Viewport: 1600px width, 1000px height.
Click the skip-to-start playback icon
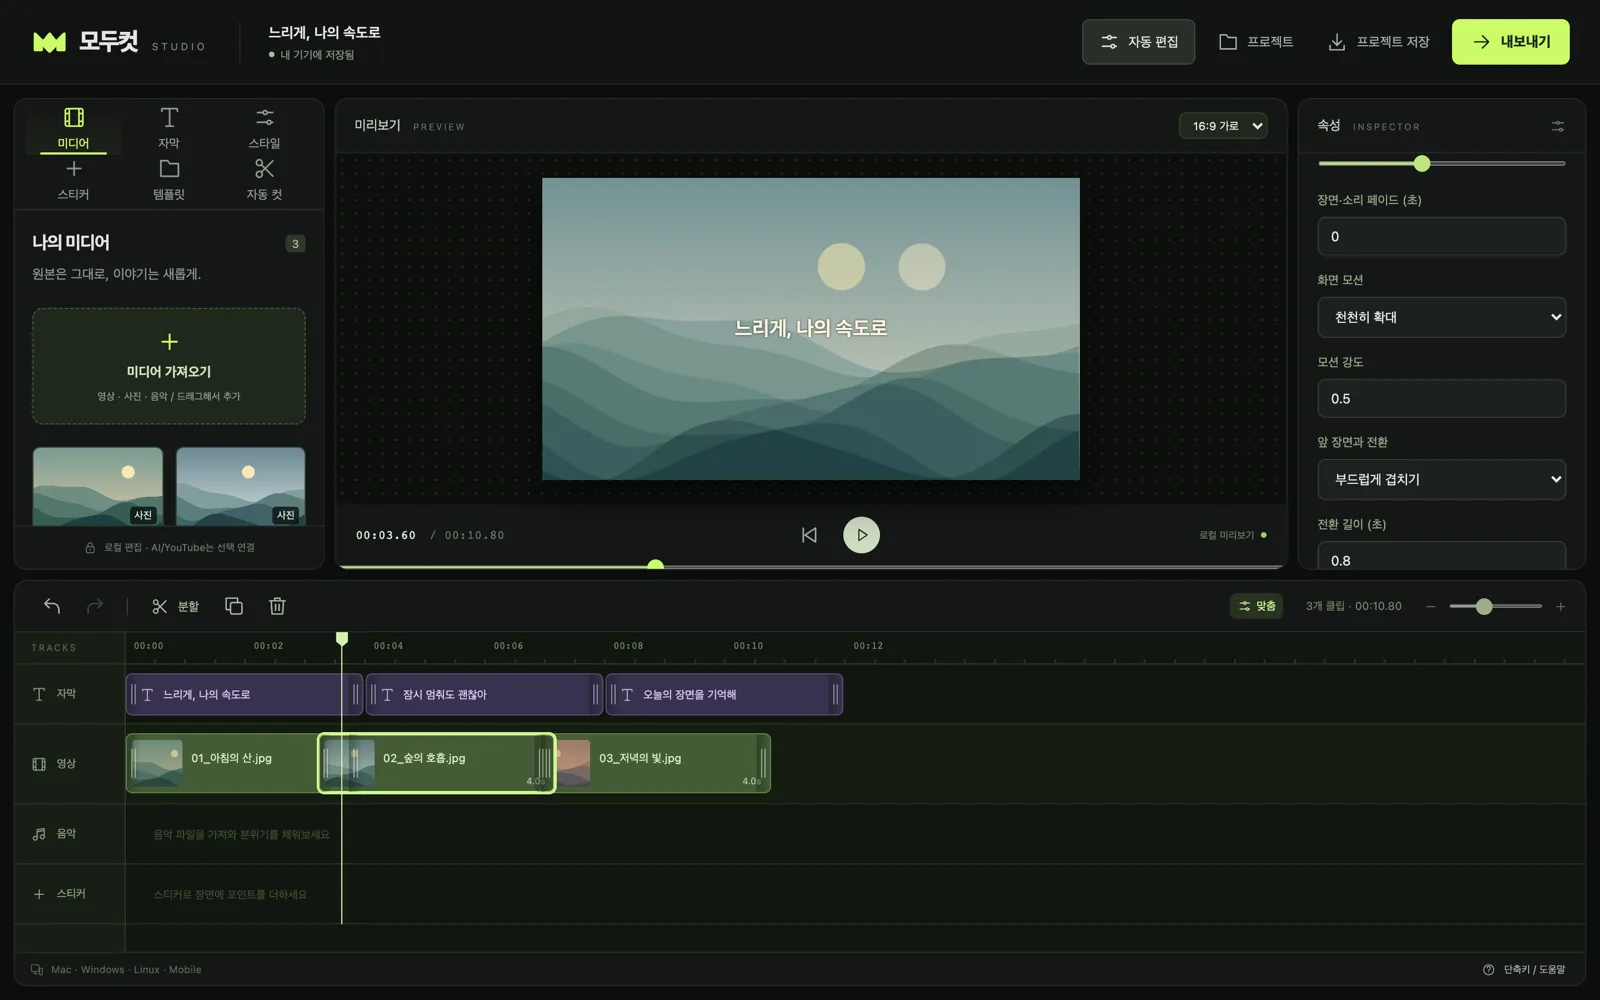[x=809, y=535]
